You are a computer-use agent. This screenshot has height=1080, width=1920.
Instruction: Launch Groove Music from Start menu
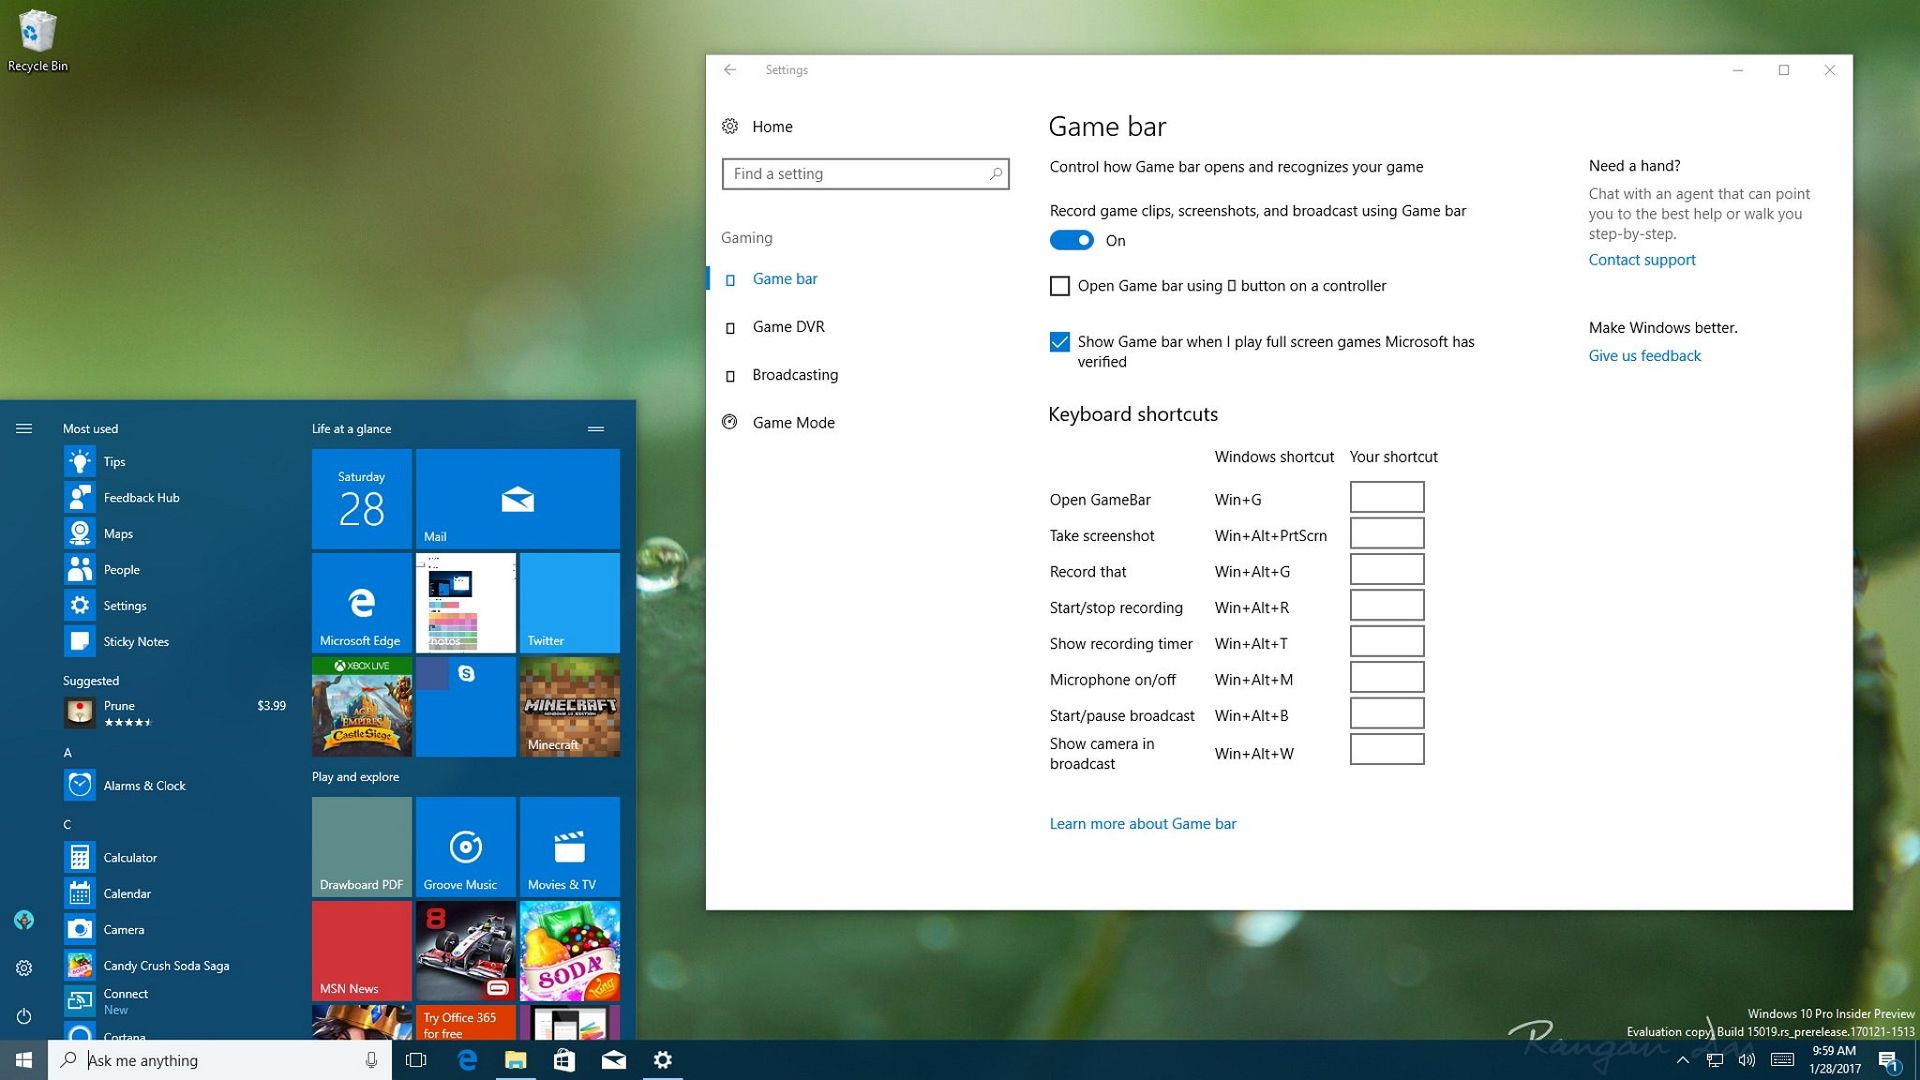pos(464,846)
